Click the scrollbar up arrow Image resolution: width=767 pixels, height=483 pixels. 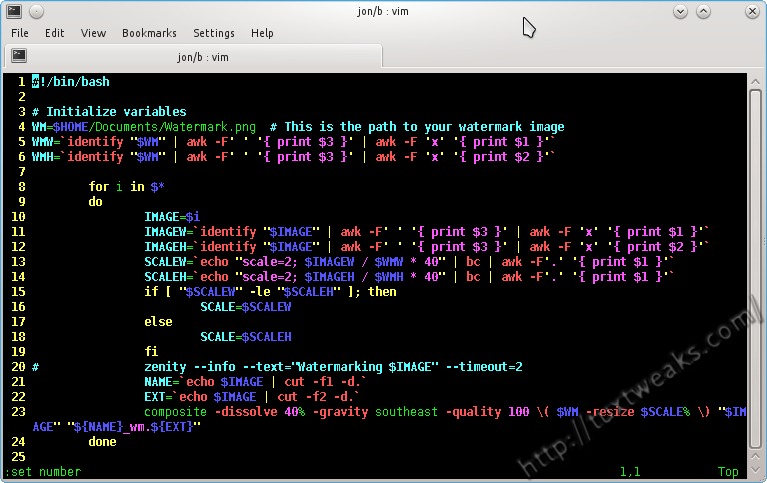[755, 81]
